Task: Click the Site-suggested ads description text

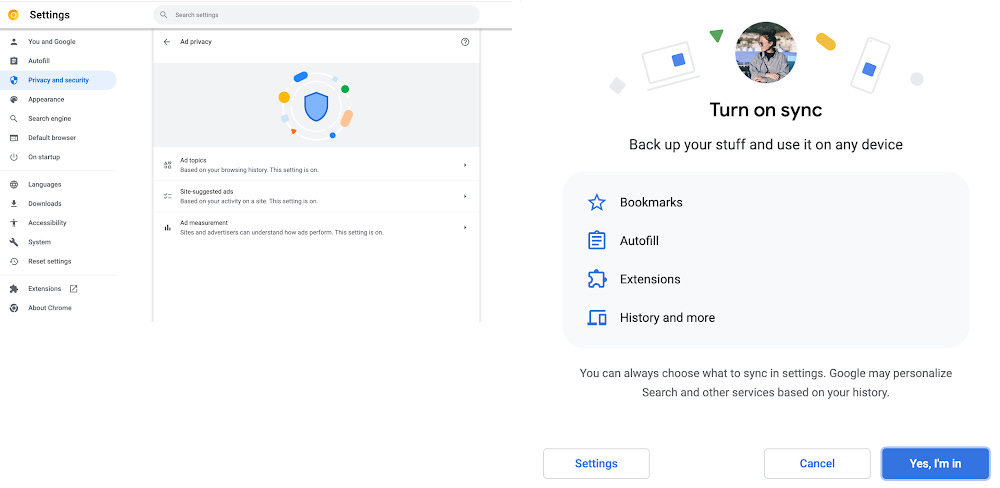Action: (x=249, y=201)
